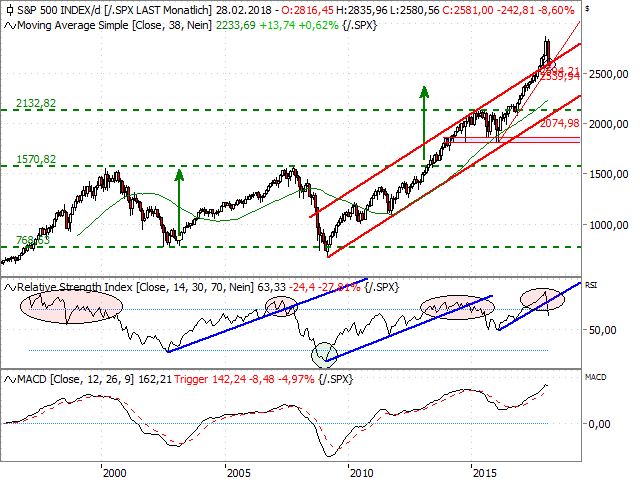
Task: Click the 1000,00 price axis label
Action: click(x=608, y=225)
